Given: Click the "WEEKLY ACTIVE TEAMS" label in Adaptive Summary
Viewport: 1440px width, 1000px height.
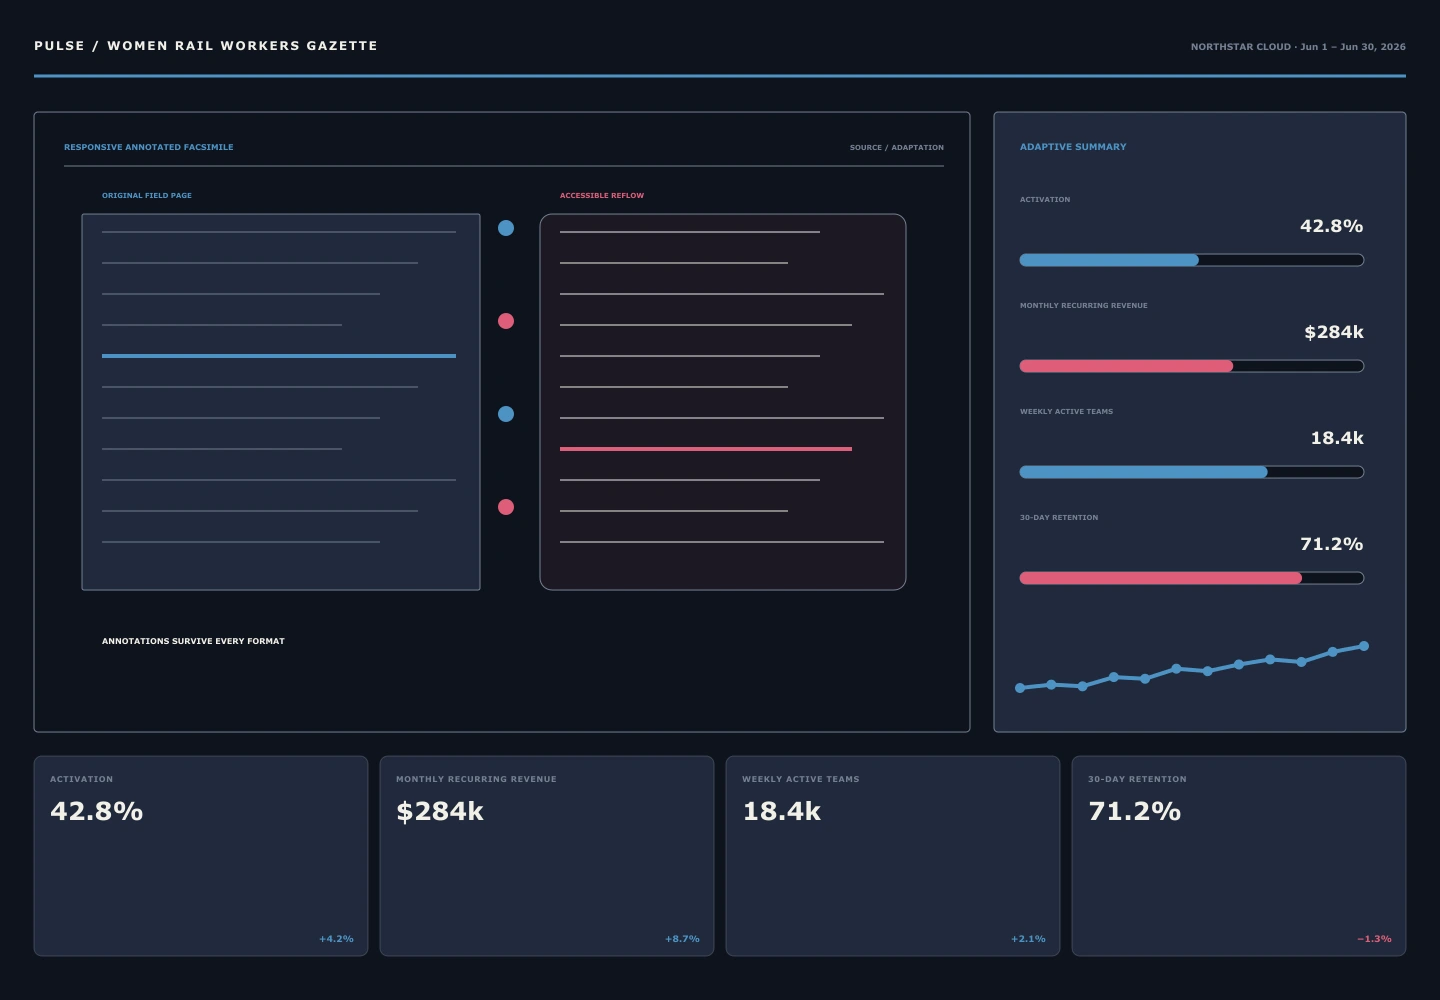Looking at the screenshot, I should coord(1066,412).
